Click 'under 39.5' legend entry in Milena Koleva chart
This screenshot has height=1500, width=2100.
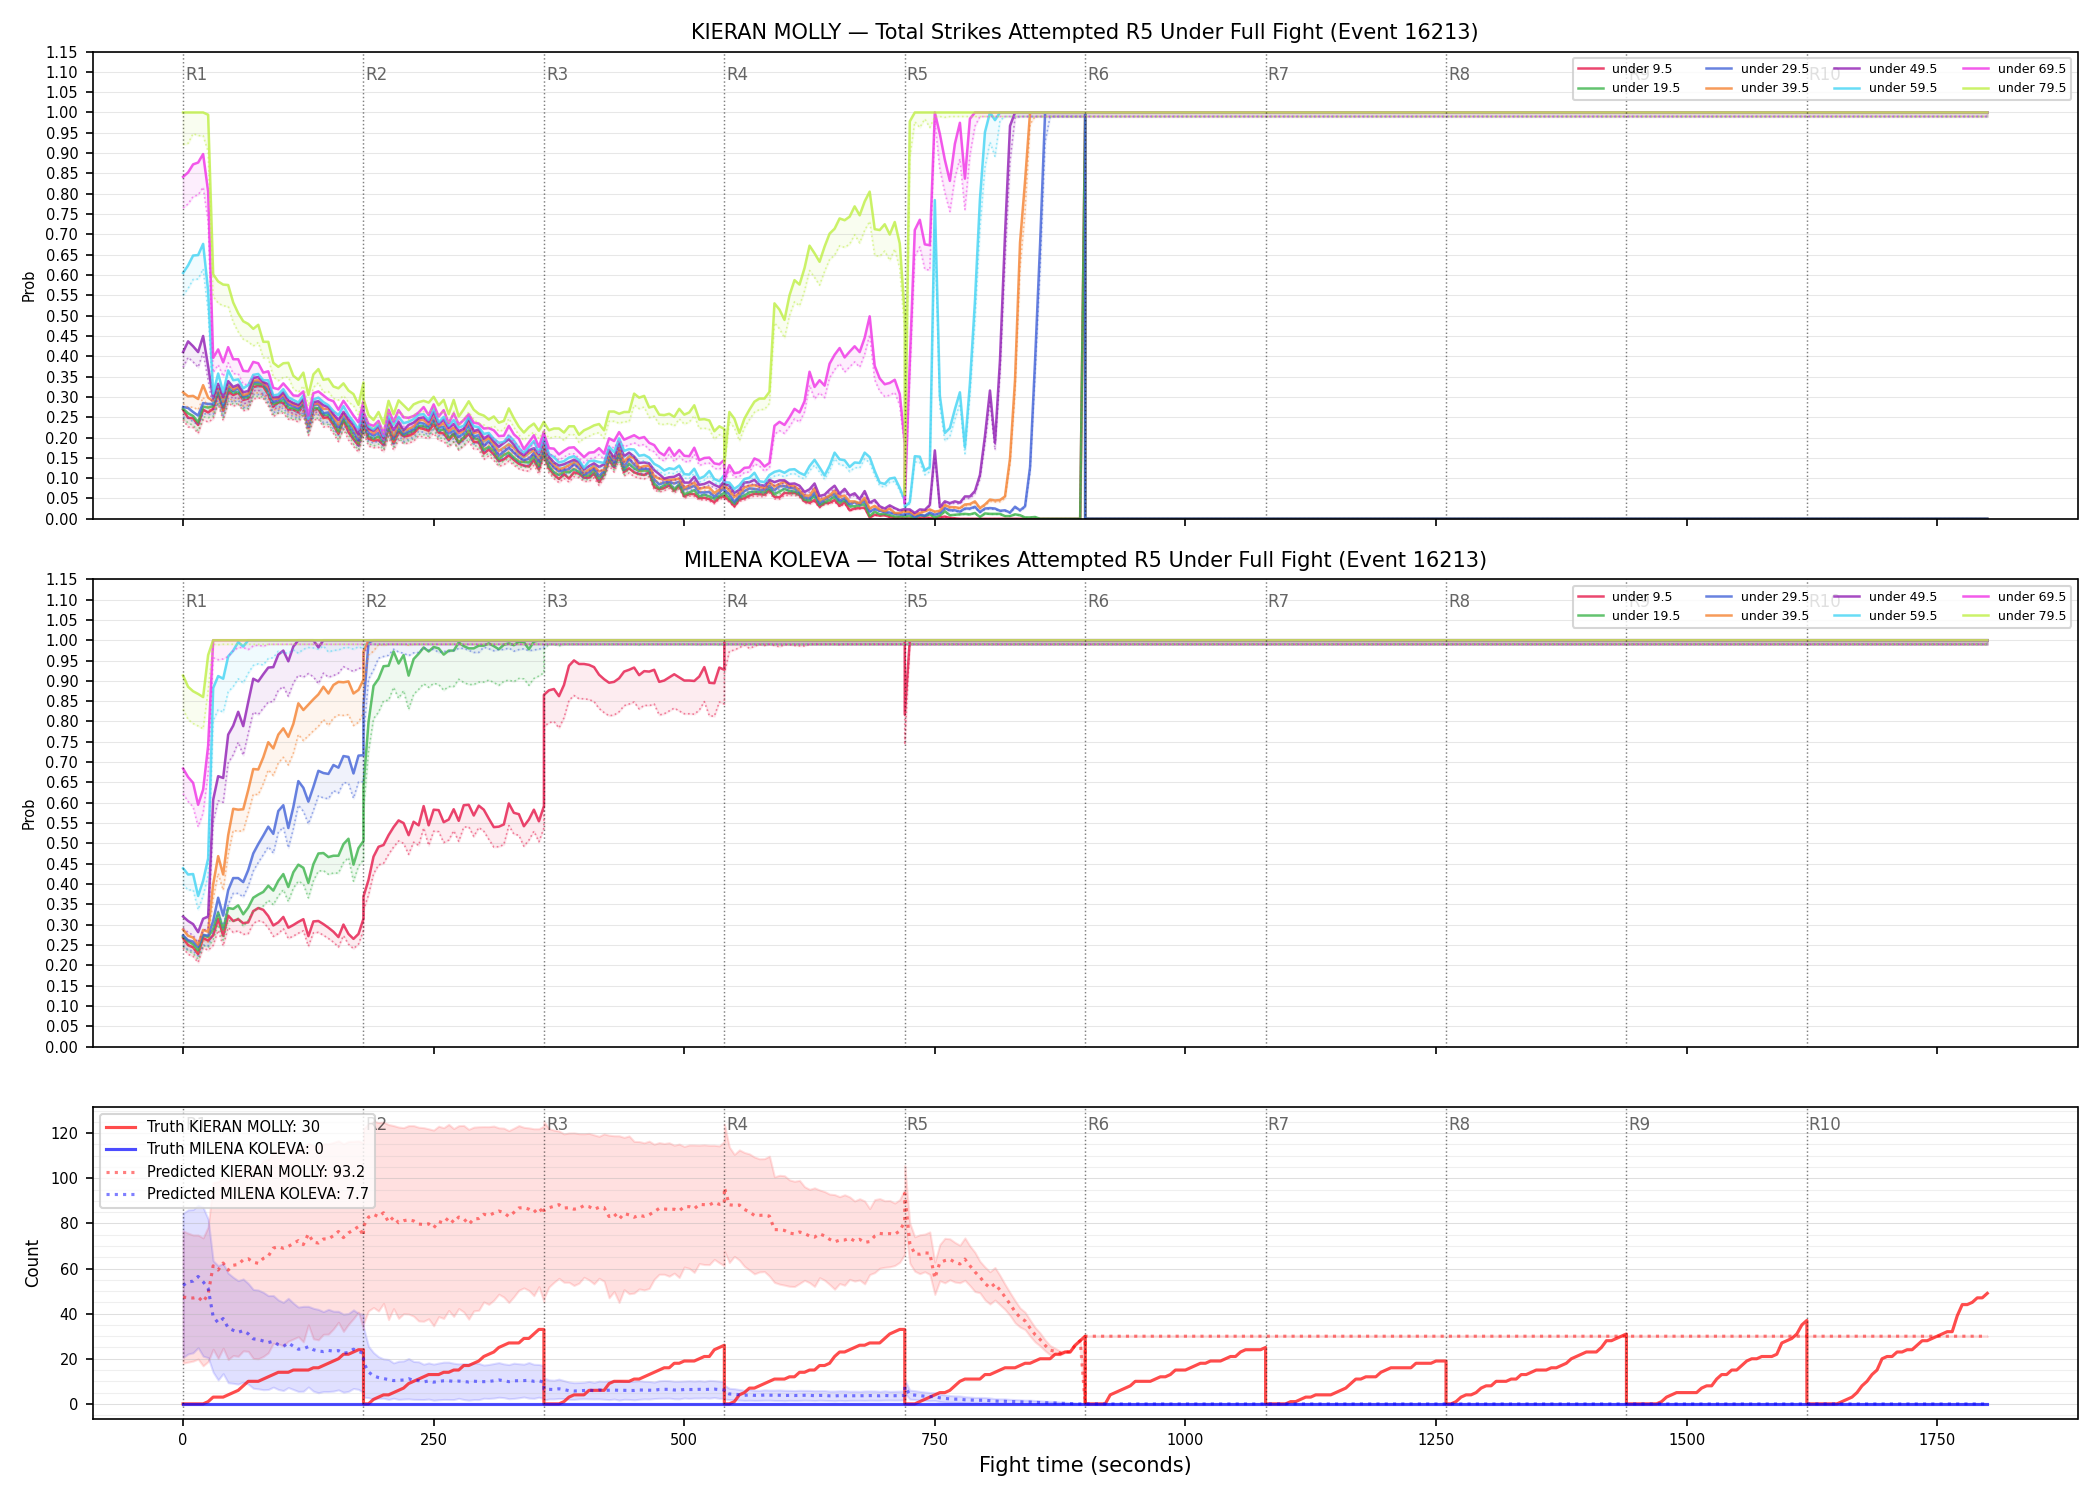pos(1757,616)
